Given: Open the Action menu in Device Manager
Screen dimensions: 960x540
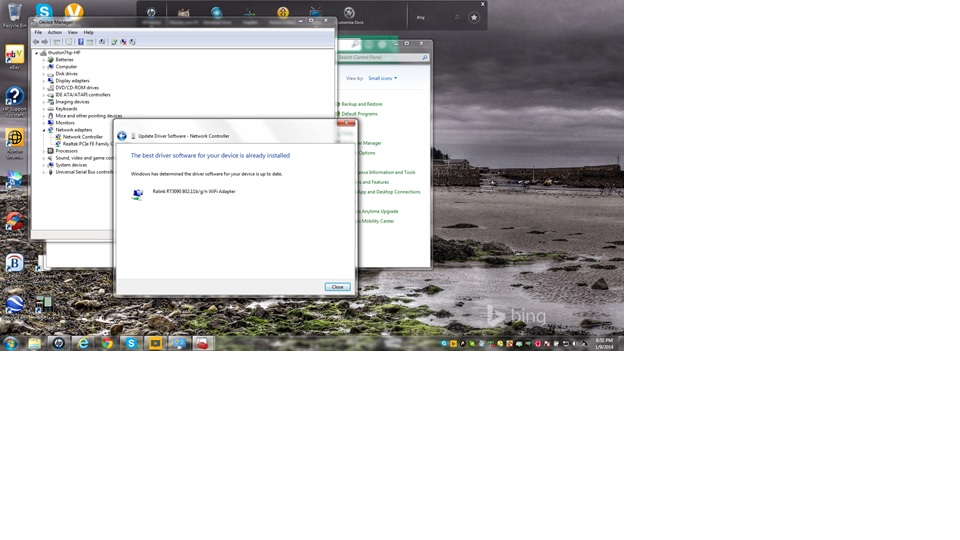Looking at the screenshot, I should 54,32.
